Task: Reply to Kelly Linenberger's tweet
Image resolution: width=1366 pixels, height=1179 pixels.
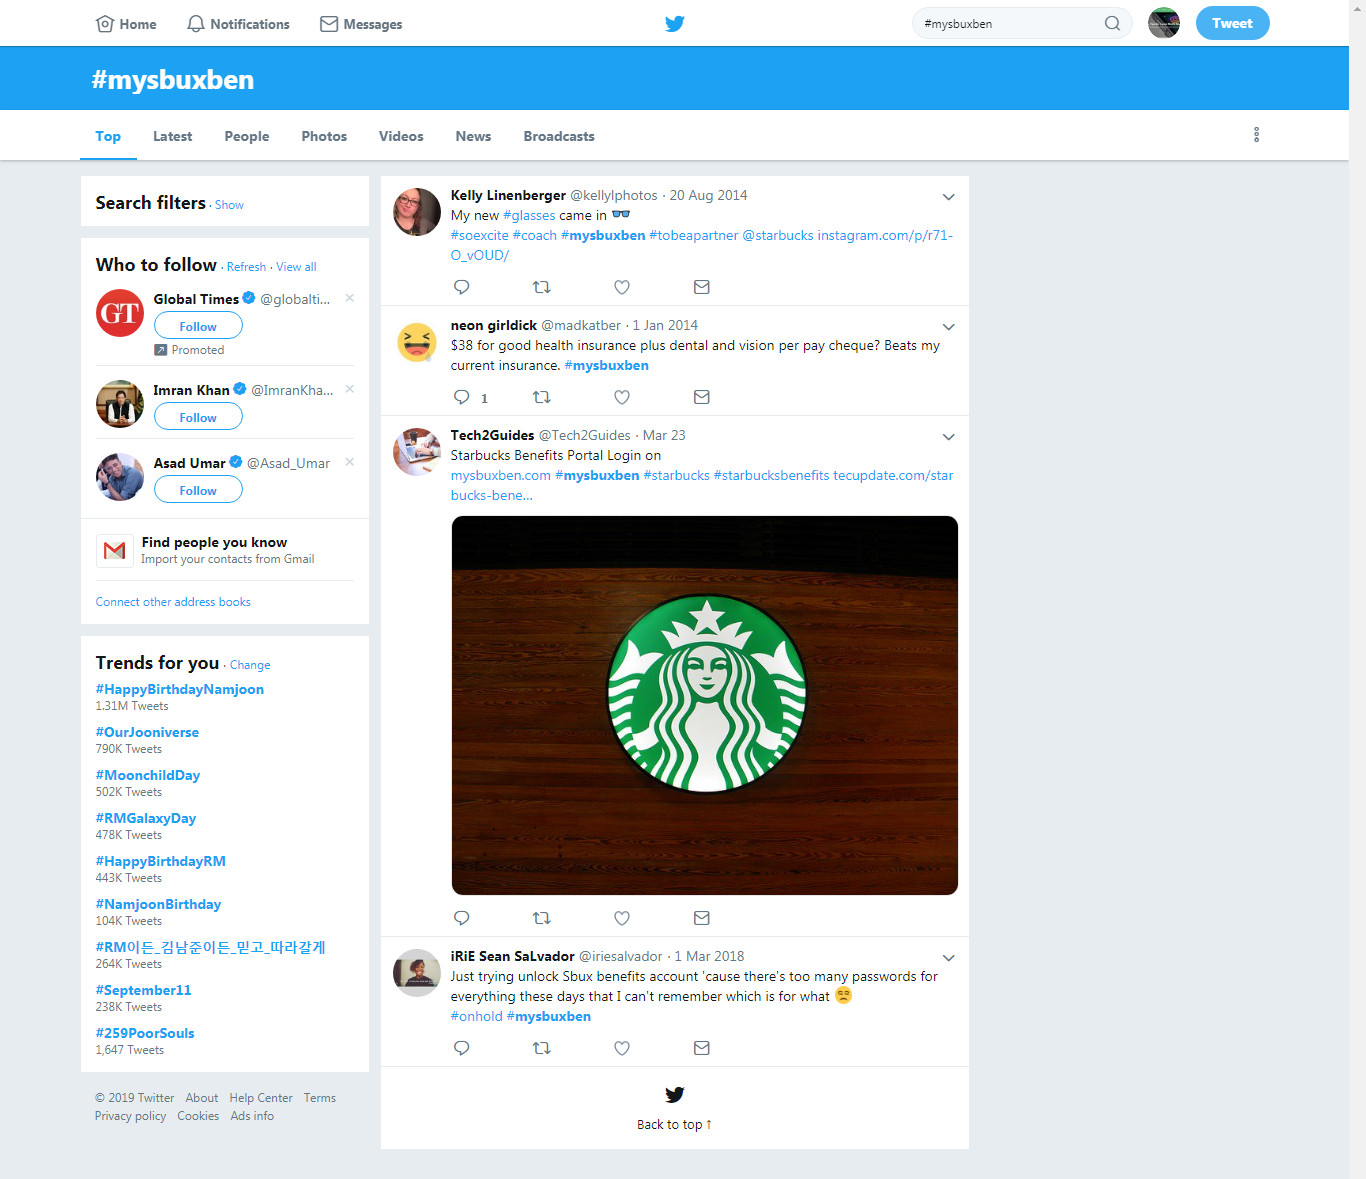Action: [462, 287]
